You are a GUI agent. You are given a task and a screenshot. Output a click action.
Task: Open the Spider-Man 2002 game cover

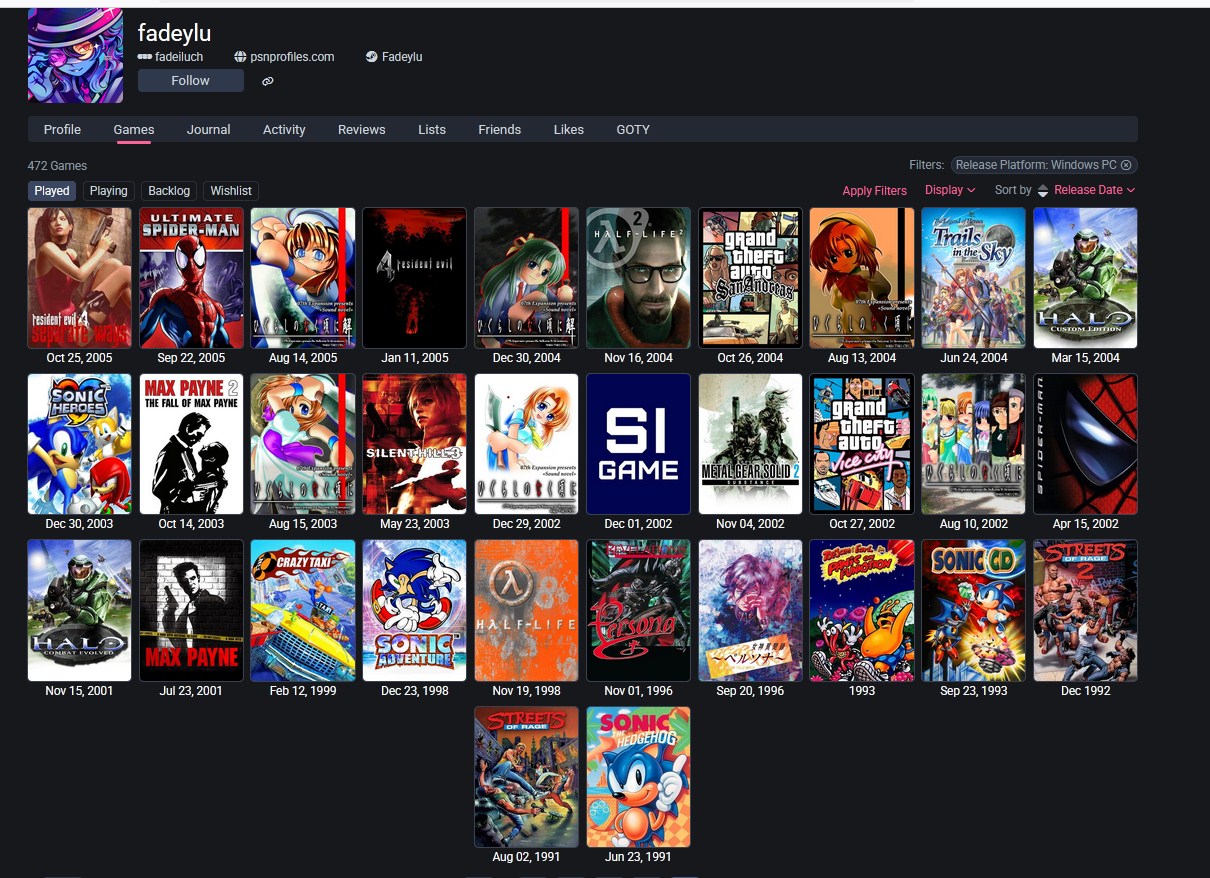[1085, 444]
